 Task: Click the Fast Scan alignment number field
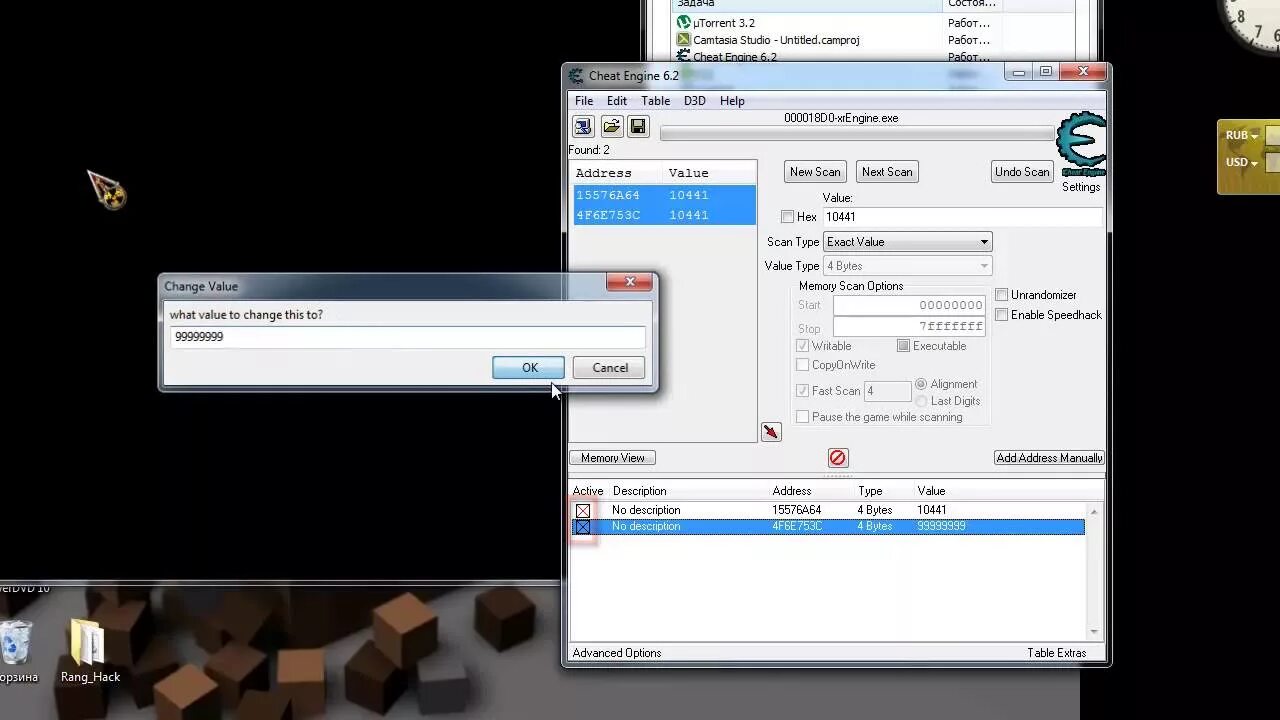(887, 391)
